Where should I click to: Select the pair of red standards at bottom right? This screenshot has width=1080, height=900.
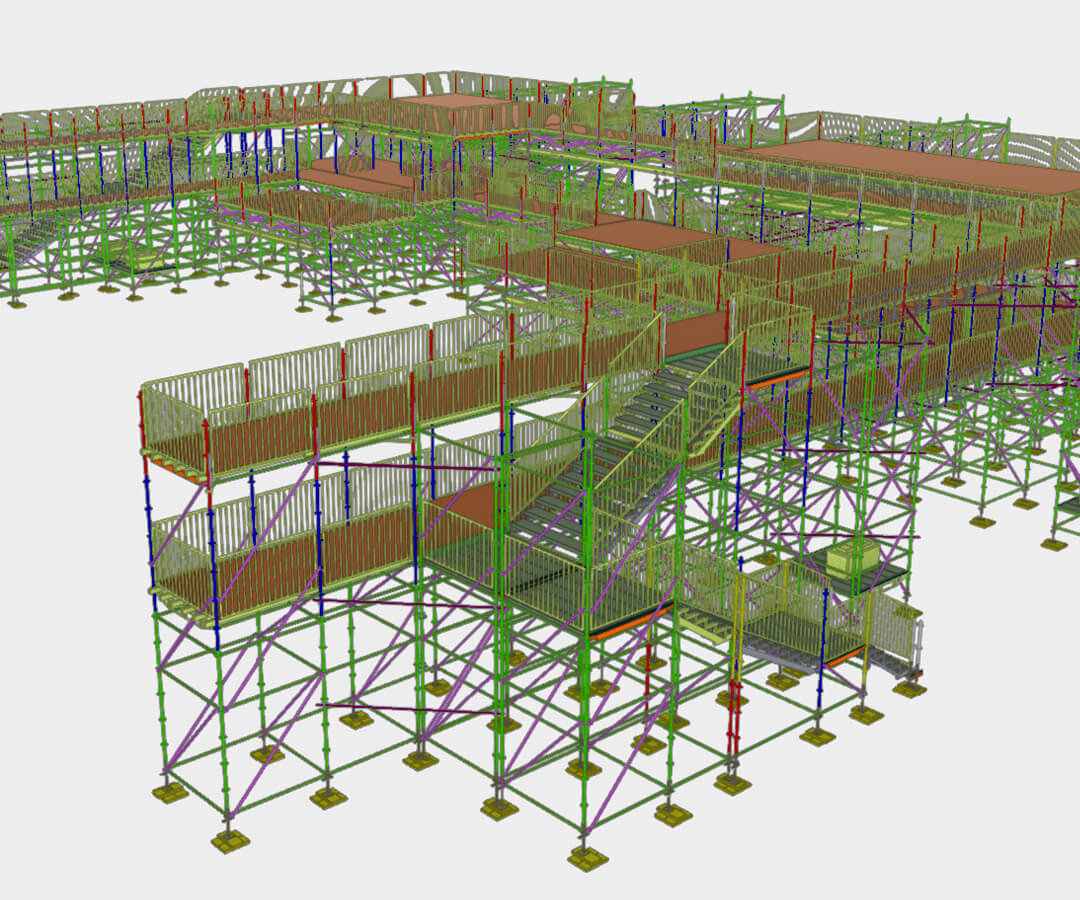(x=734, y=718)
